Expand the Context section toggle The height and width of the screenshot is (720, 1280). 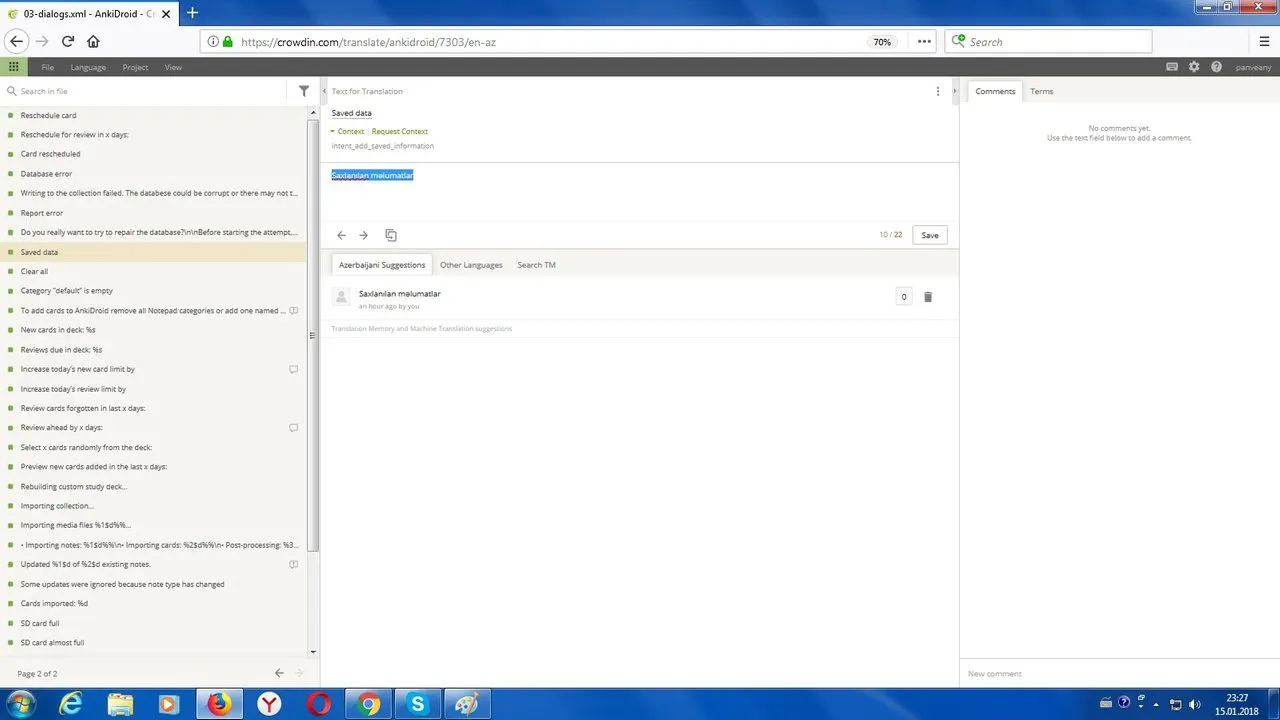[x=348, y=131]
